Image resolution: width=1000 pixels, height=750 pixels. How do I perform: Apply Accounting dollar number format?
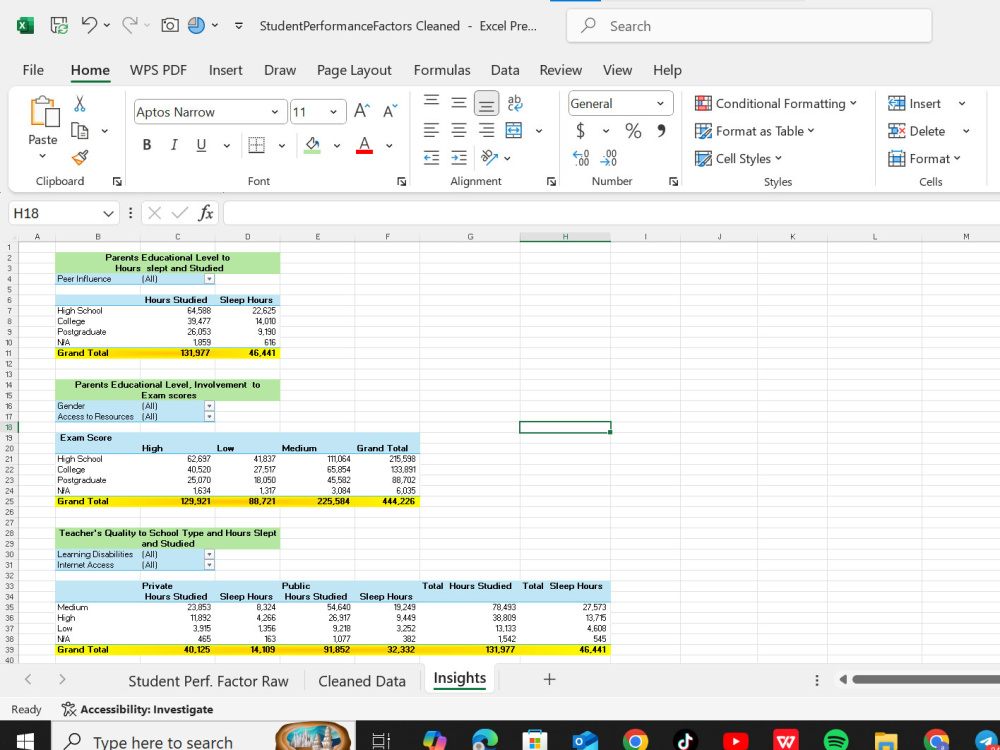pos(580,131)
